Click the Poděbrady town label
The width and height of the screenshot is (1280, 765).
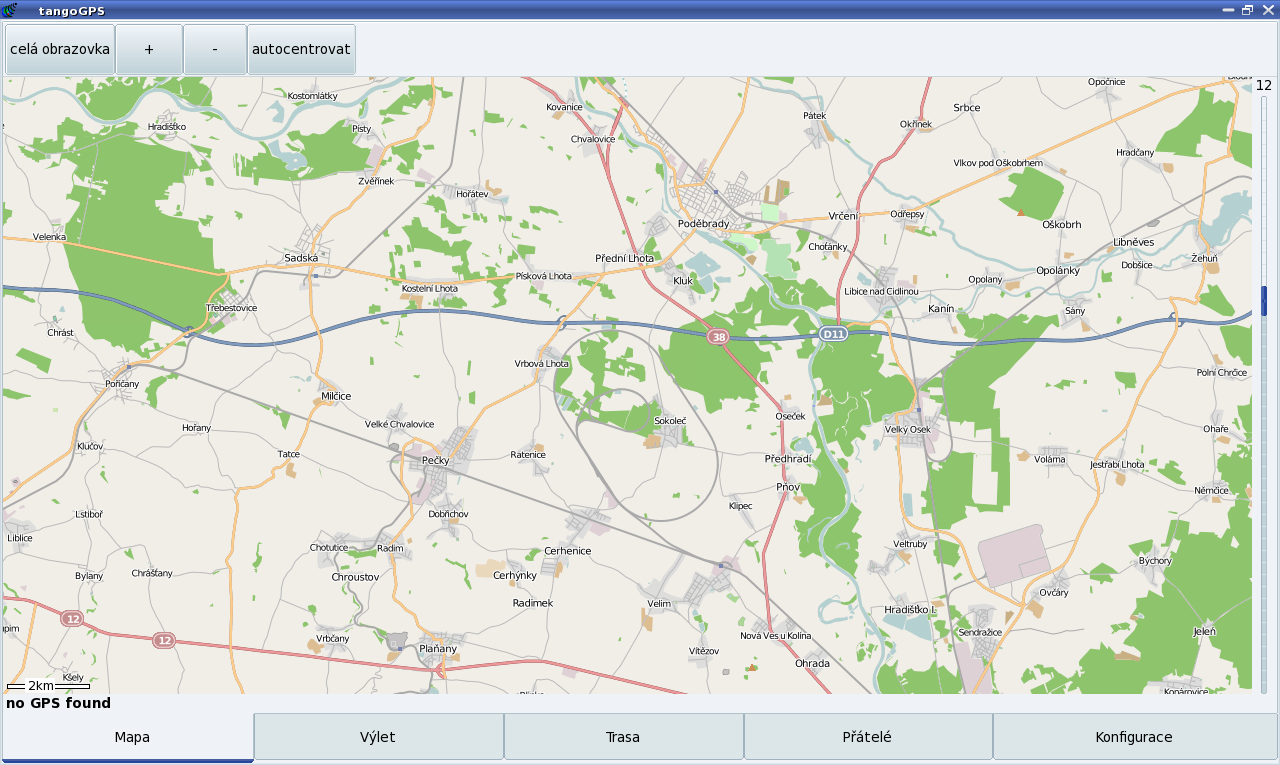coord(704,224)
